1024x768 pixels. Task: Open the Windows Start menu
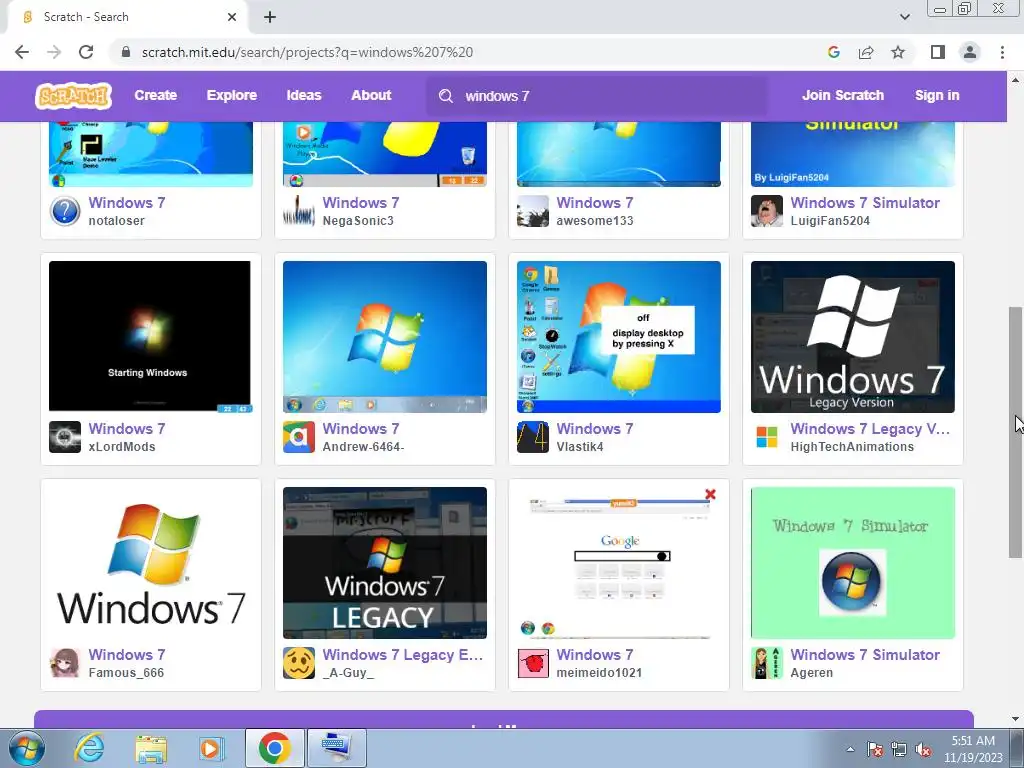click(x=26, y=748)
